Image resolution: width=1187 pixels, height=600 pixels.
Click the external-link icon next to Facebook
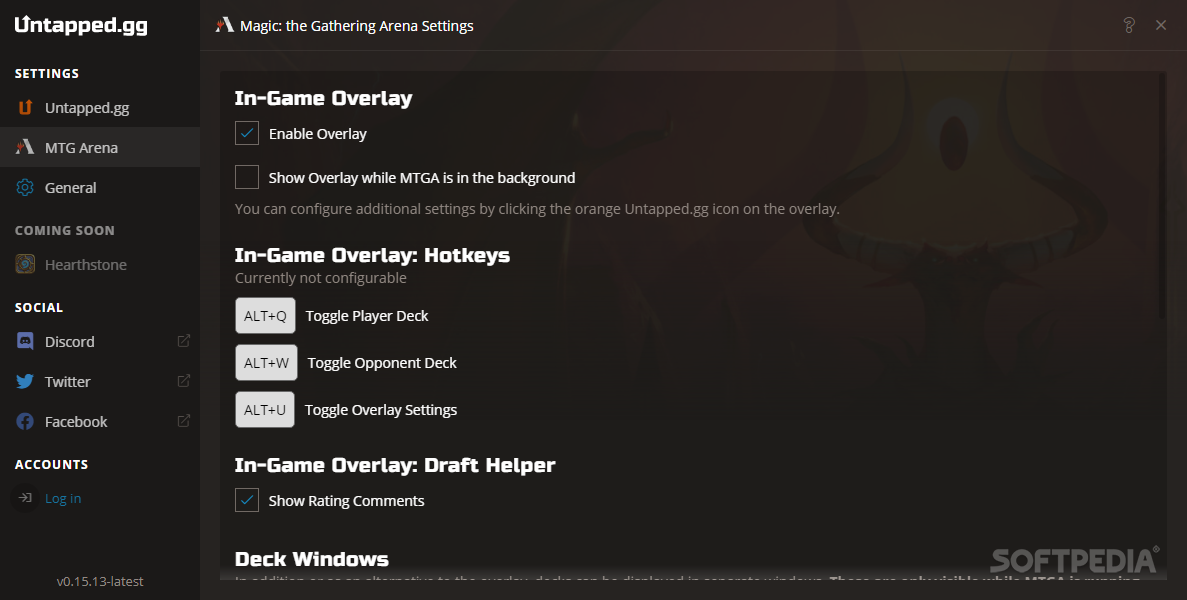pyautogui.click(x=183, y=421)
